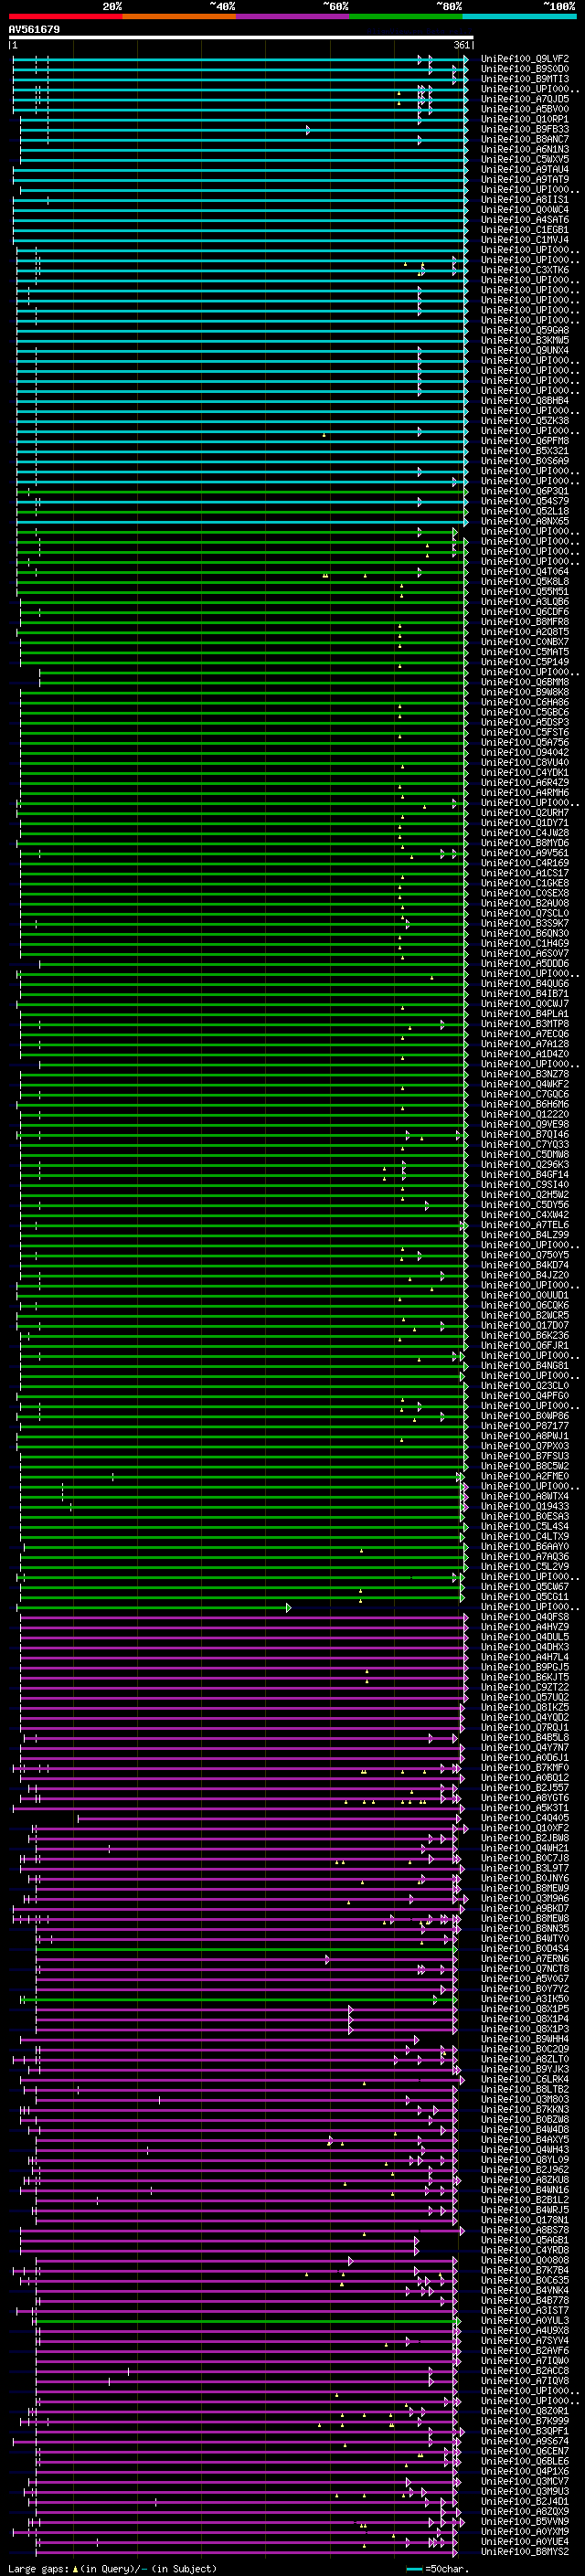585x2576 pixels.
Task: Select label UniRef100_B4WN16
Action: (525, 2190)
